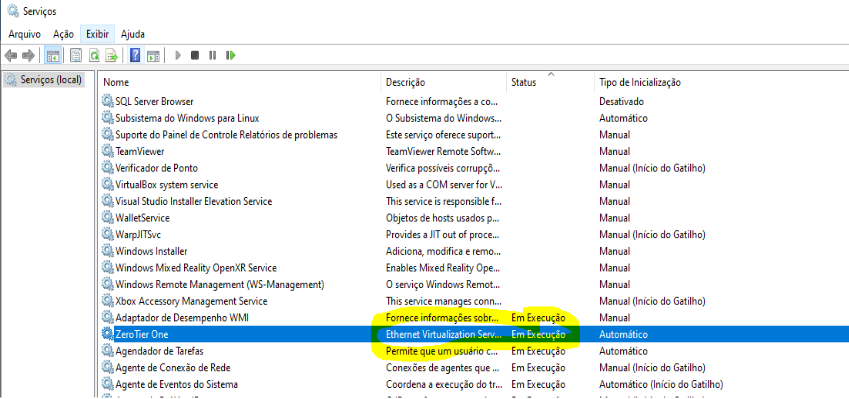Screen dimensions: 849x399
Task: Click the Automático (Início do Gatilho) startup type cell
Action: 661,384
